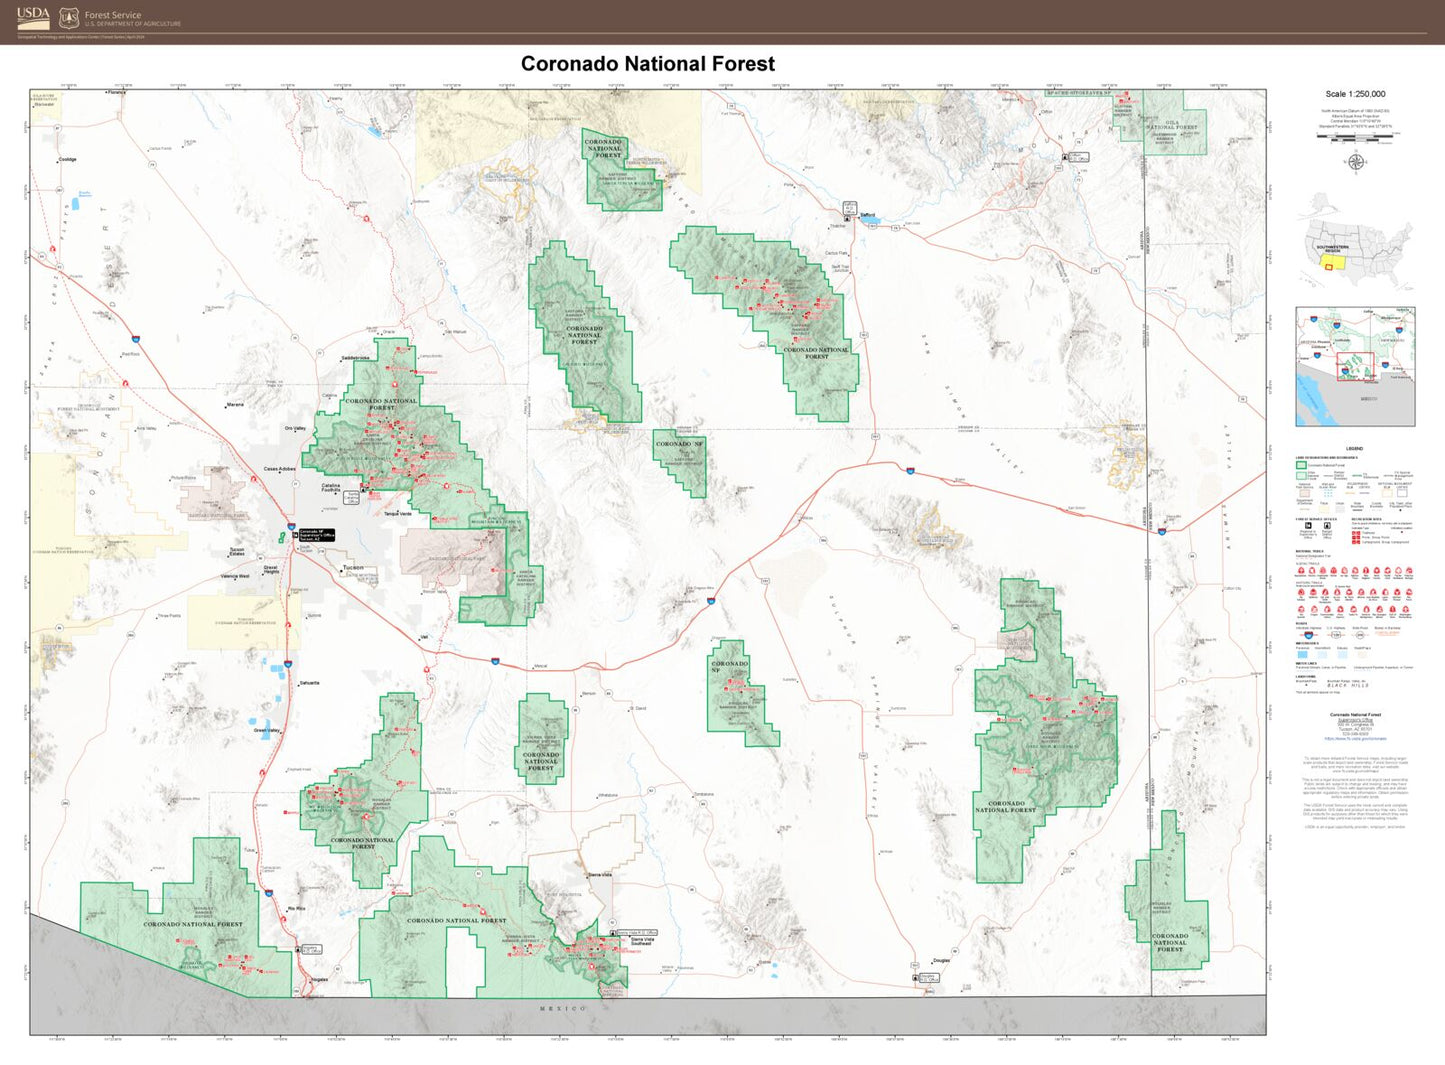Click the Tucson city label

353,568
